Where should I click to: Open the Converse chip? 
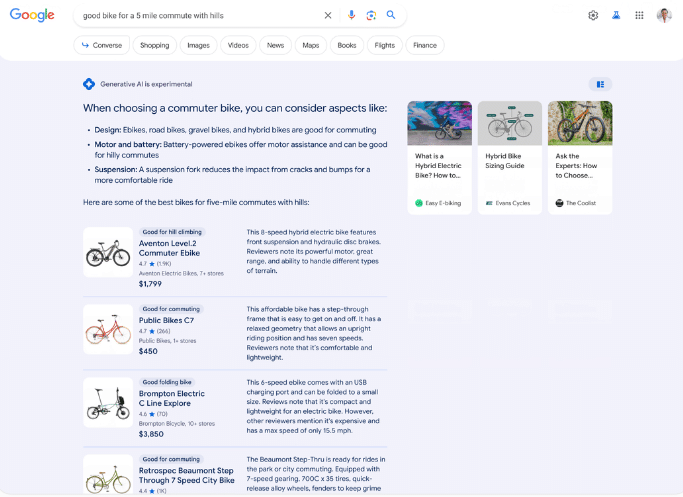101,45
